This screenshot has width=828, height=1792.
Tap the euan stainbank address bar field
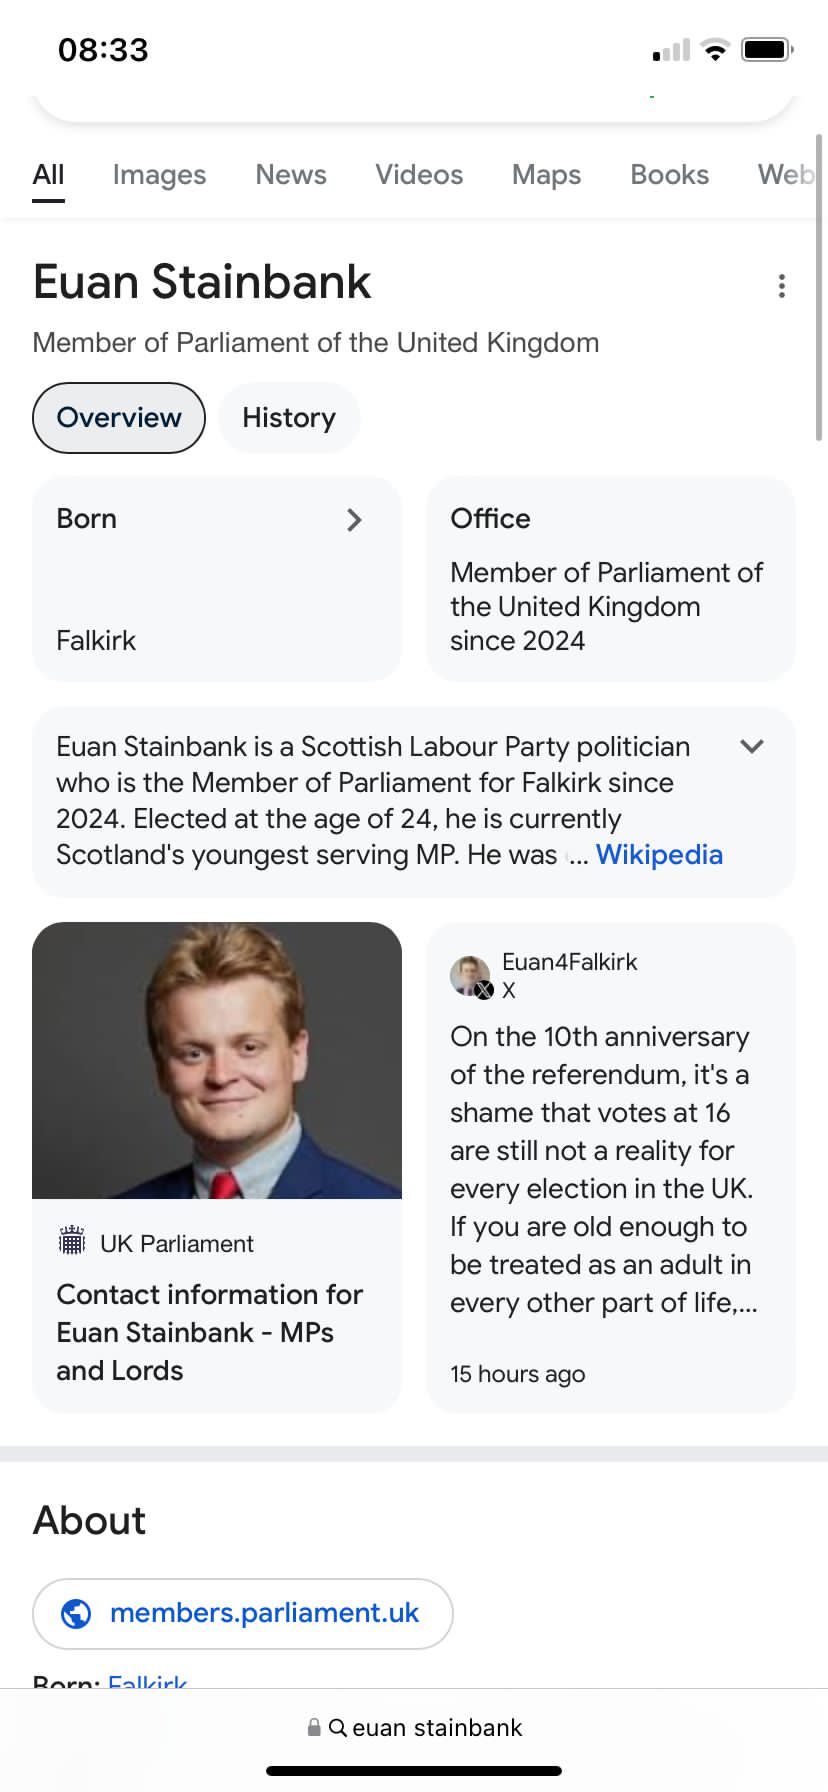pyautogui.click(x=437, y=1727)
